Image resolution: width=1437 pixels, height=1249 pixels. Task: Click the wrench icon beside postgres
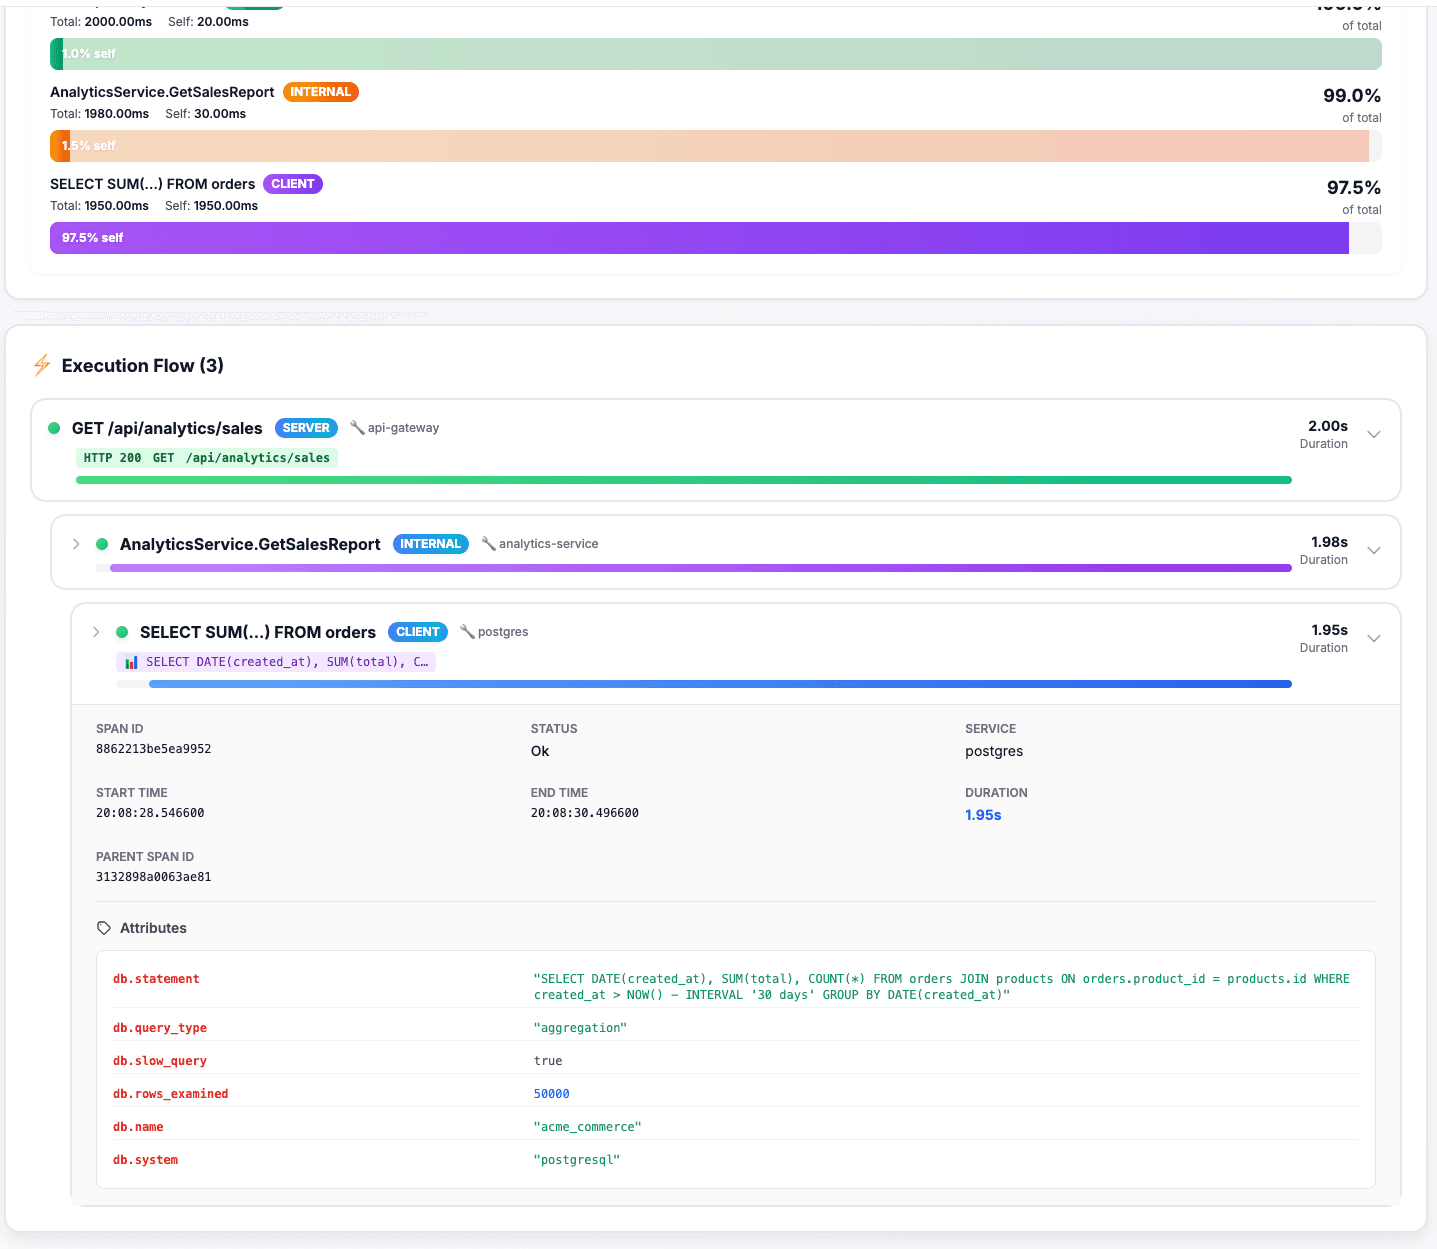[x=467, y=631]
